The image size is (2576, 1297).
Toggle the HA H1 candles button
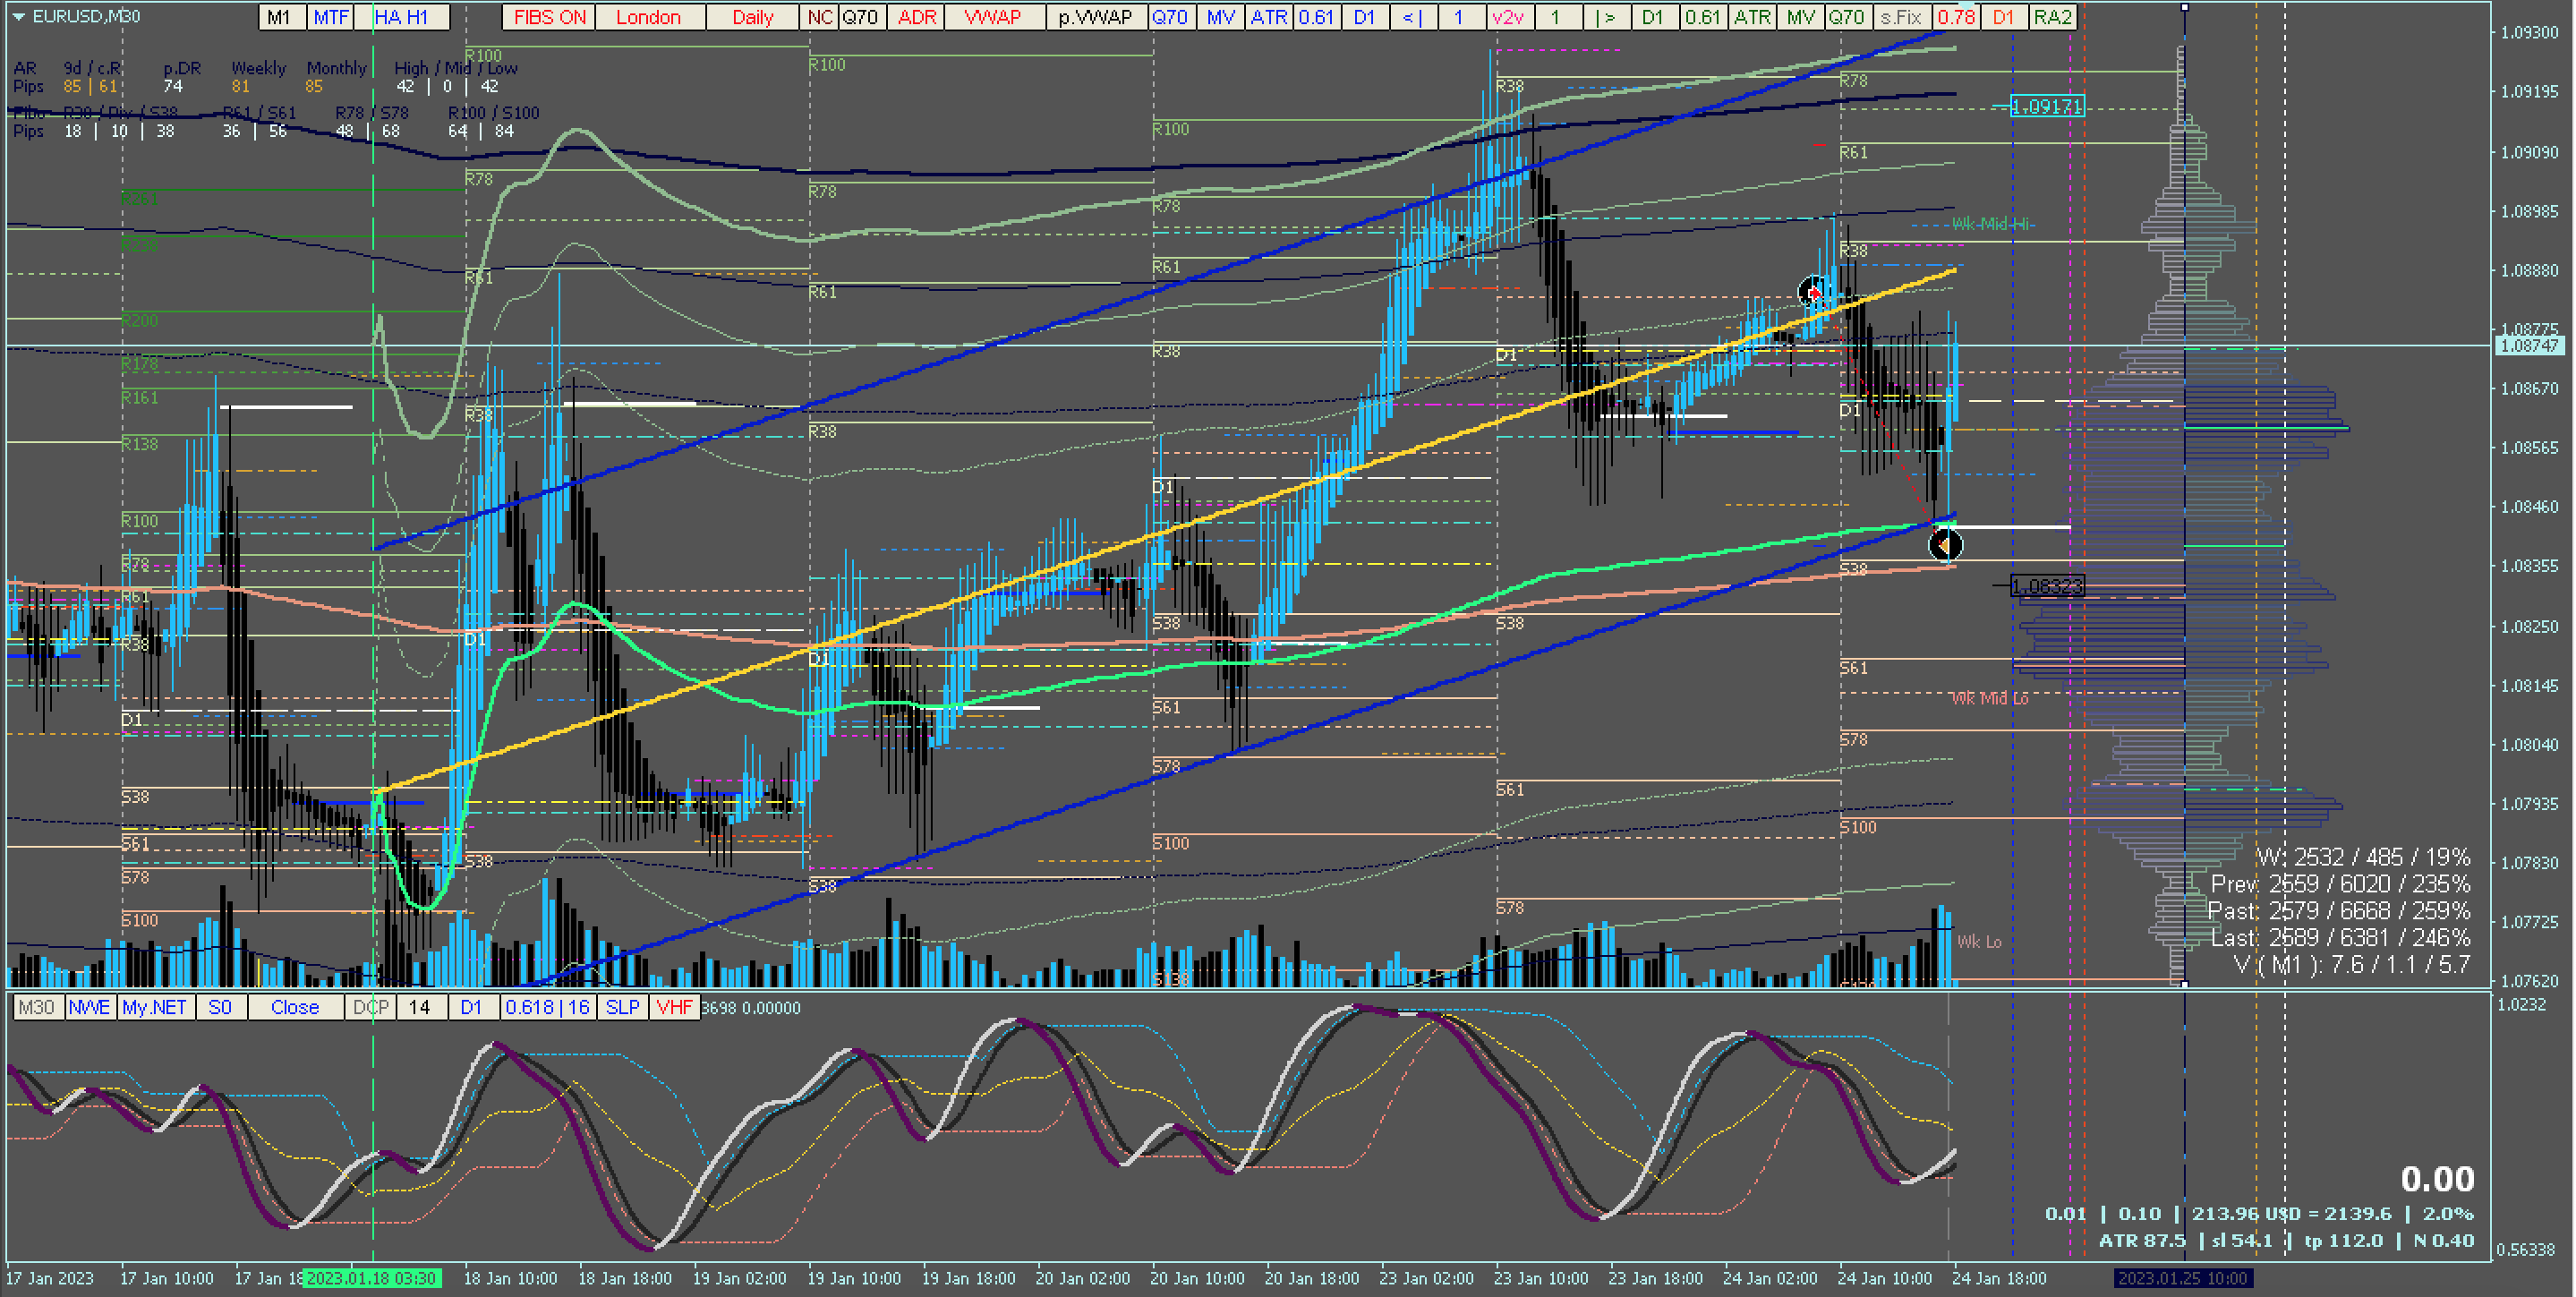pyautogui.click(x=401, y=17)
